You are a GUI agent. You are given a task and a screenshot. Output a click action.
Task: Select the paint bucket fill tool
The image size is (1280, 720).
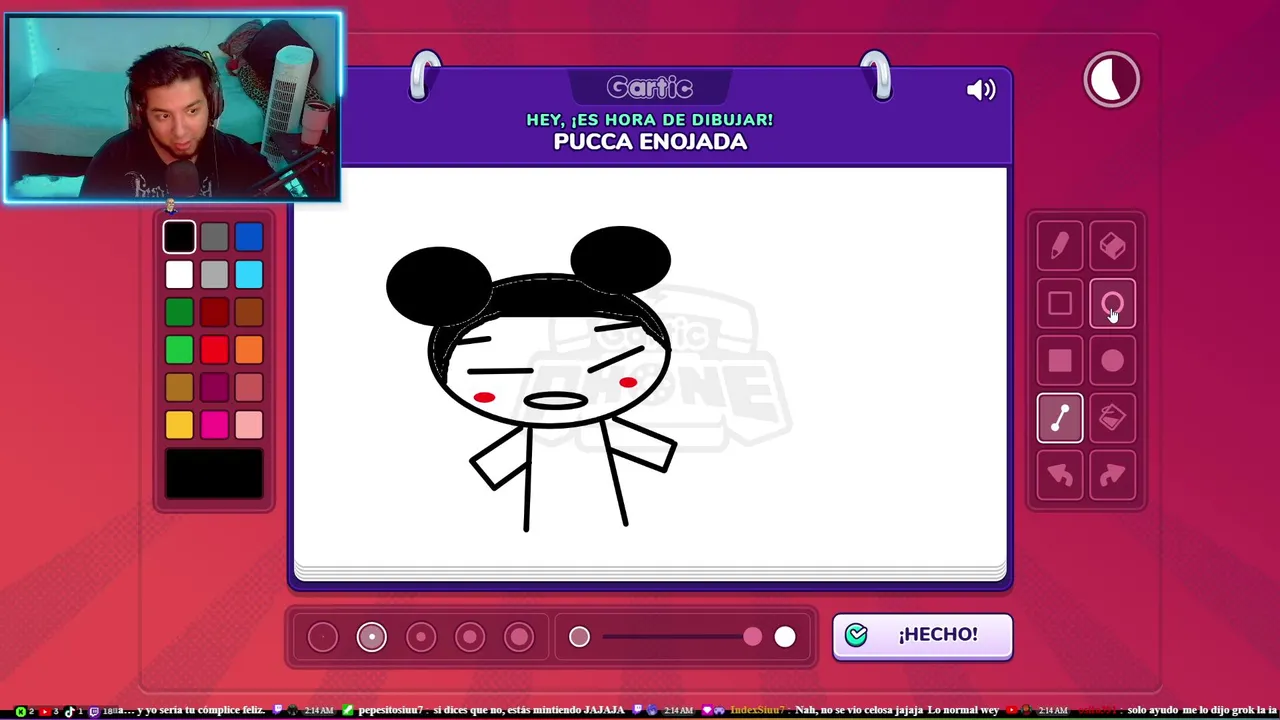[1113, 418]
